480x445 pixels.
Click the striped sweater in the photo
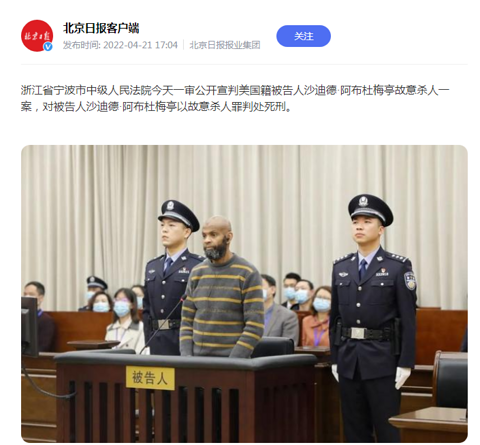point(222,305)
